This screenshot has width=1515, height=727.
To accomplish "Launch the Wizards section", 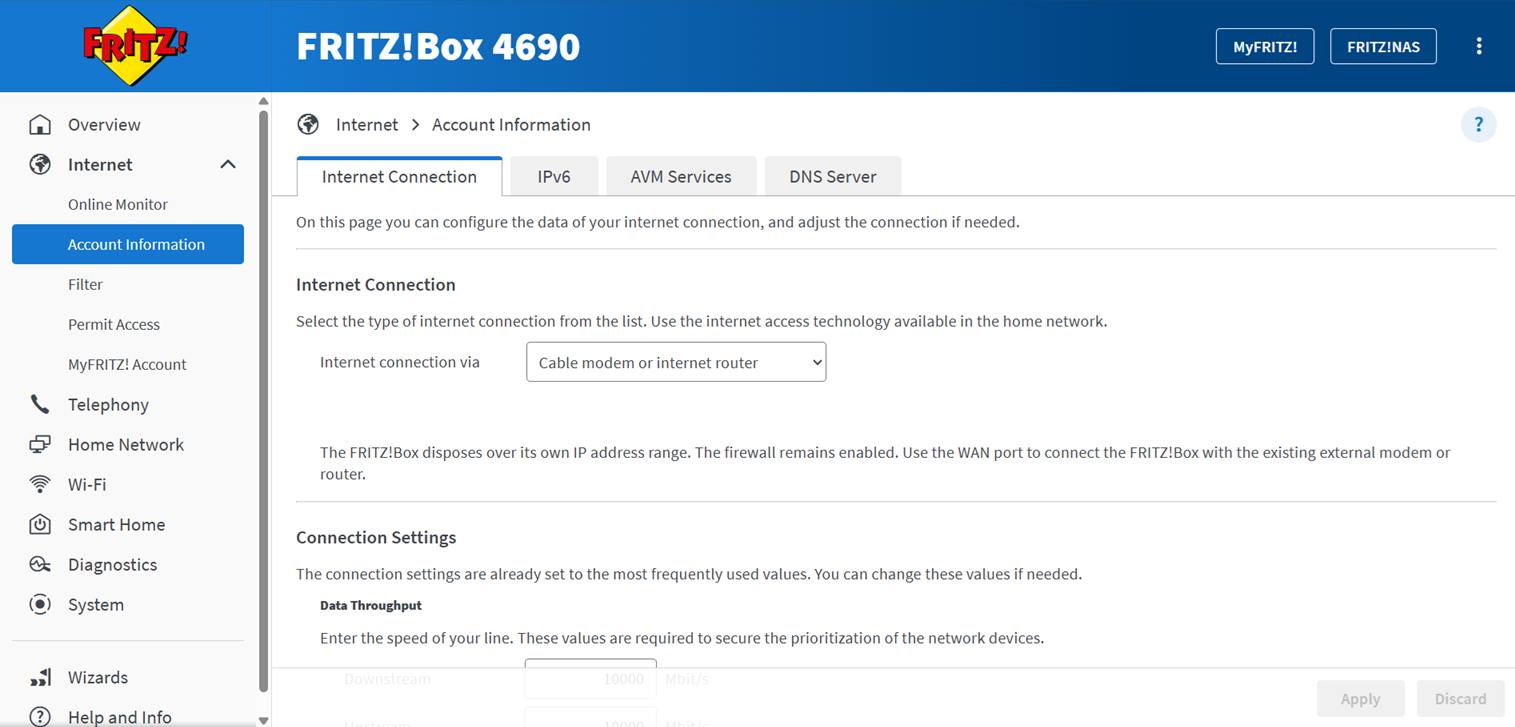I will coord(98,678).
